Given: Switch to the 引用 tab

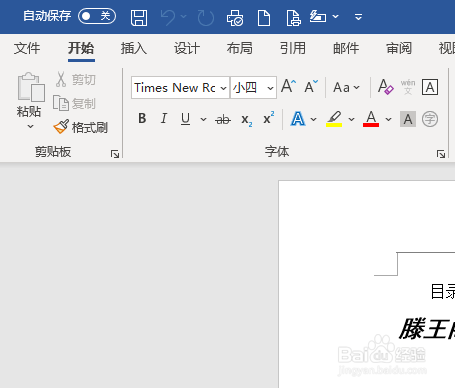Looking at the screenshot, I should point(293,48).
